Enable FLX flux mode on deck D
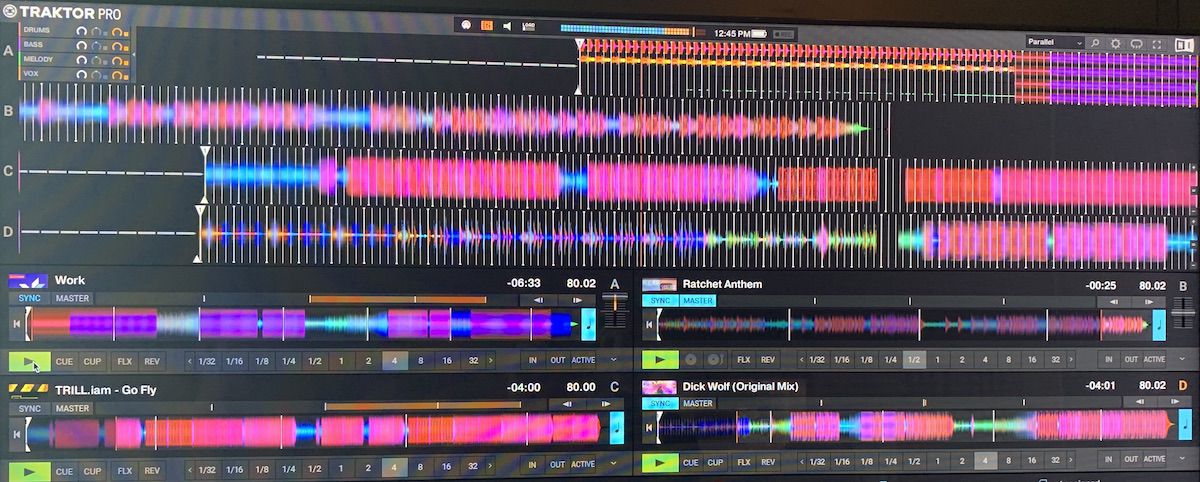 point(743,462)
